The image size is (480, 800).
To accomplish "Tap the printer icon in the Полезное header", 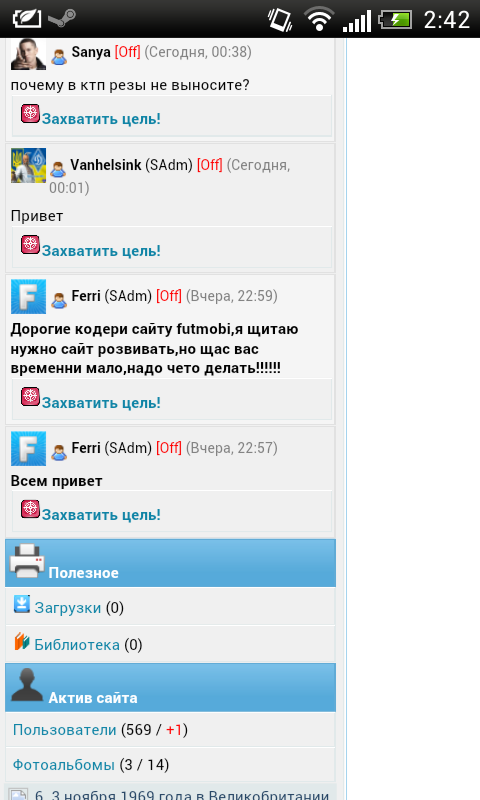I will [x=27, y=561].
